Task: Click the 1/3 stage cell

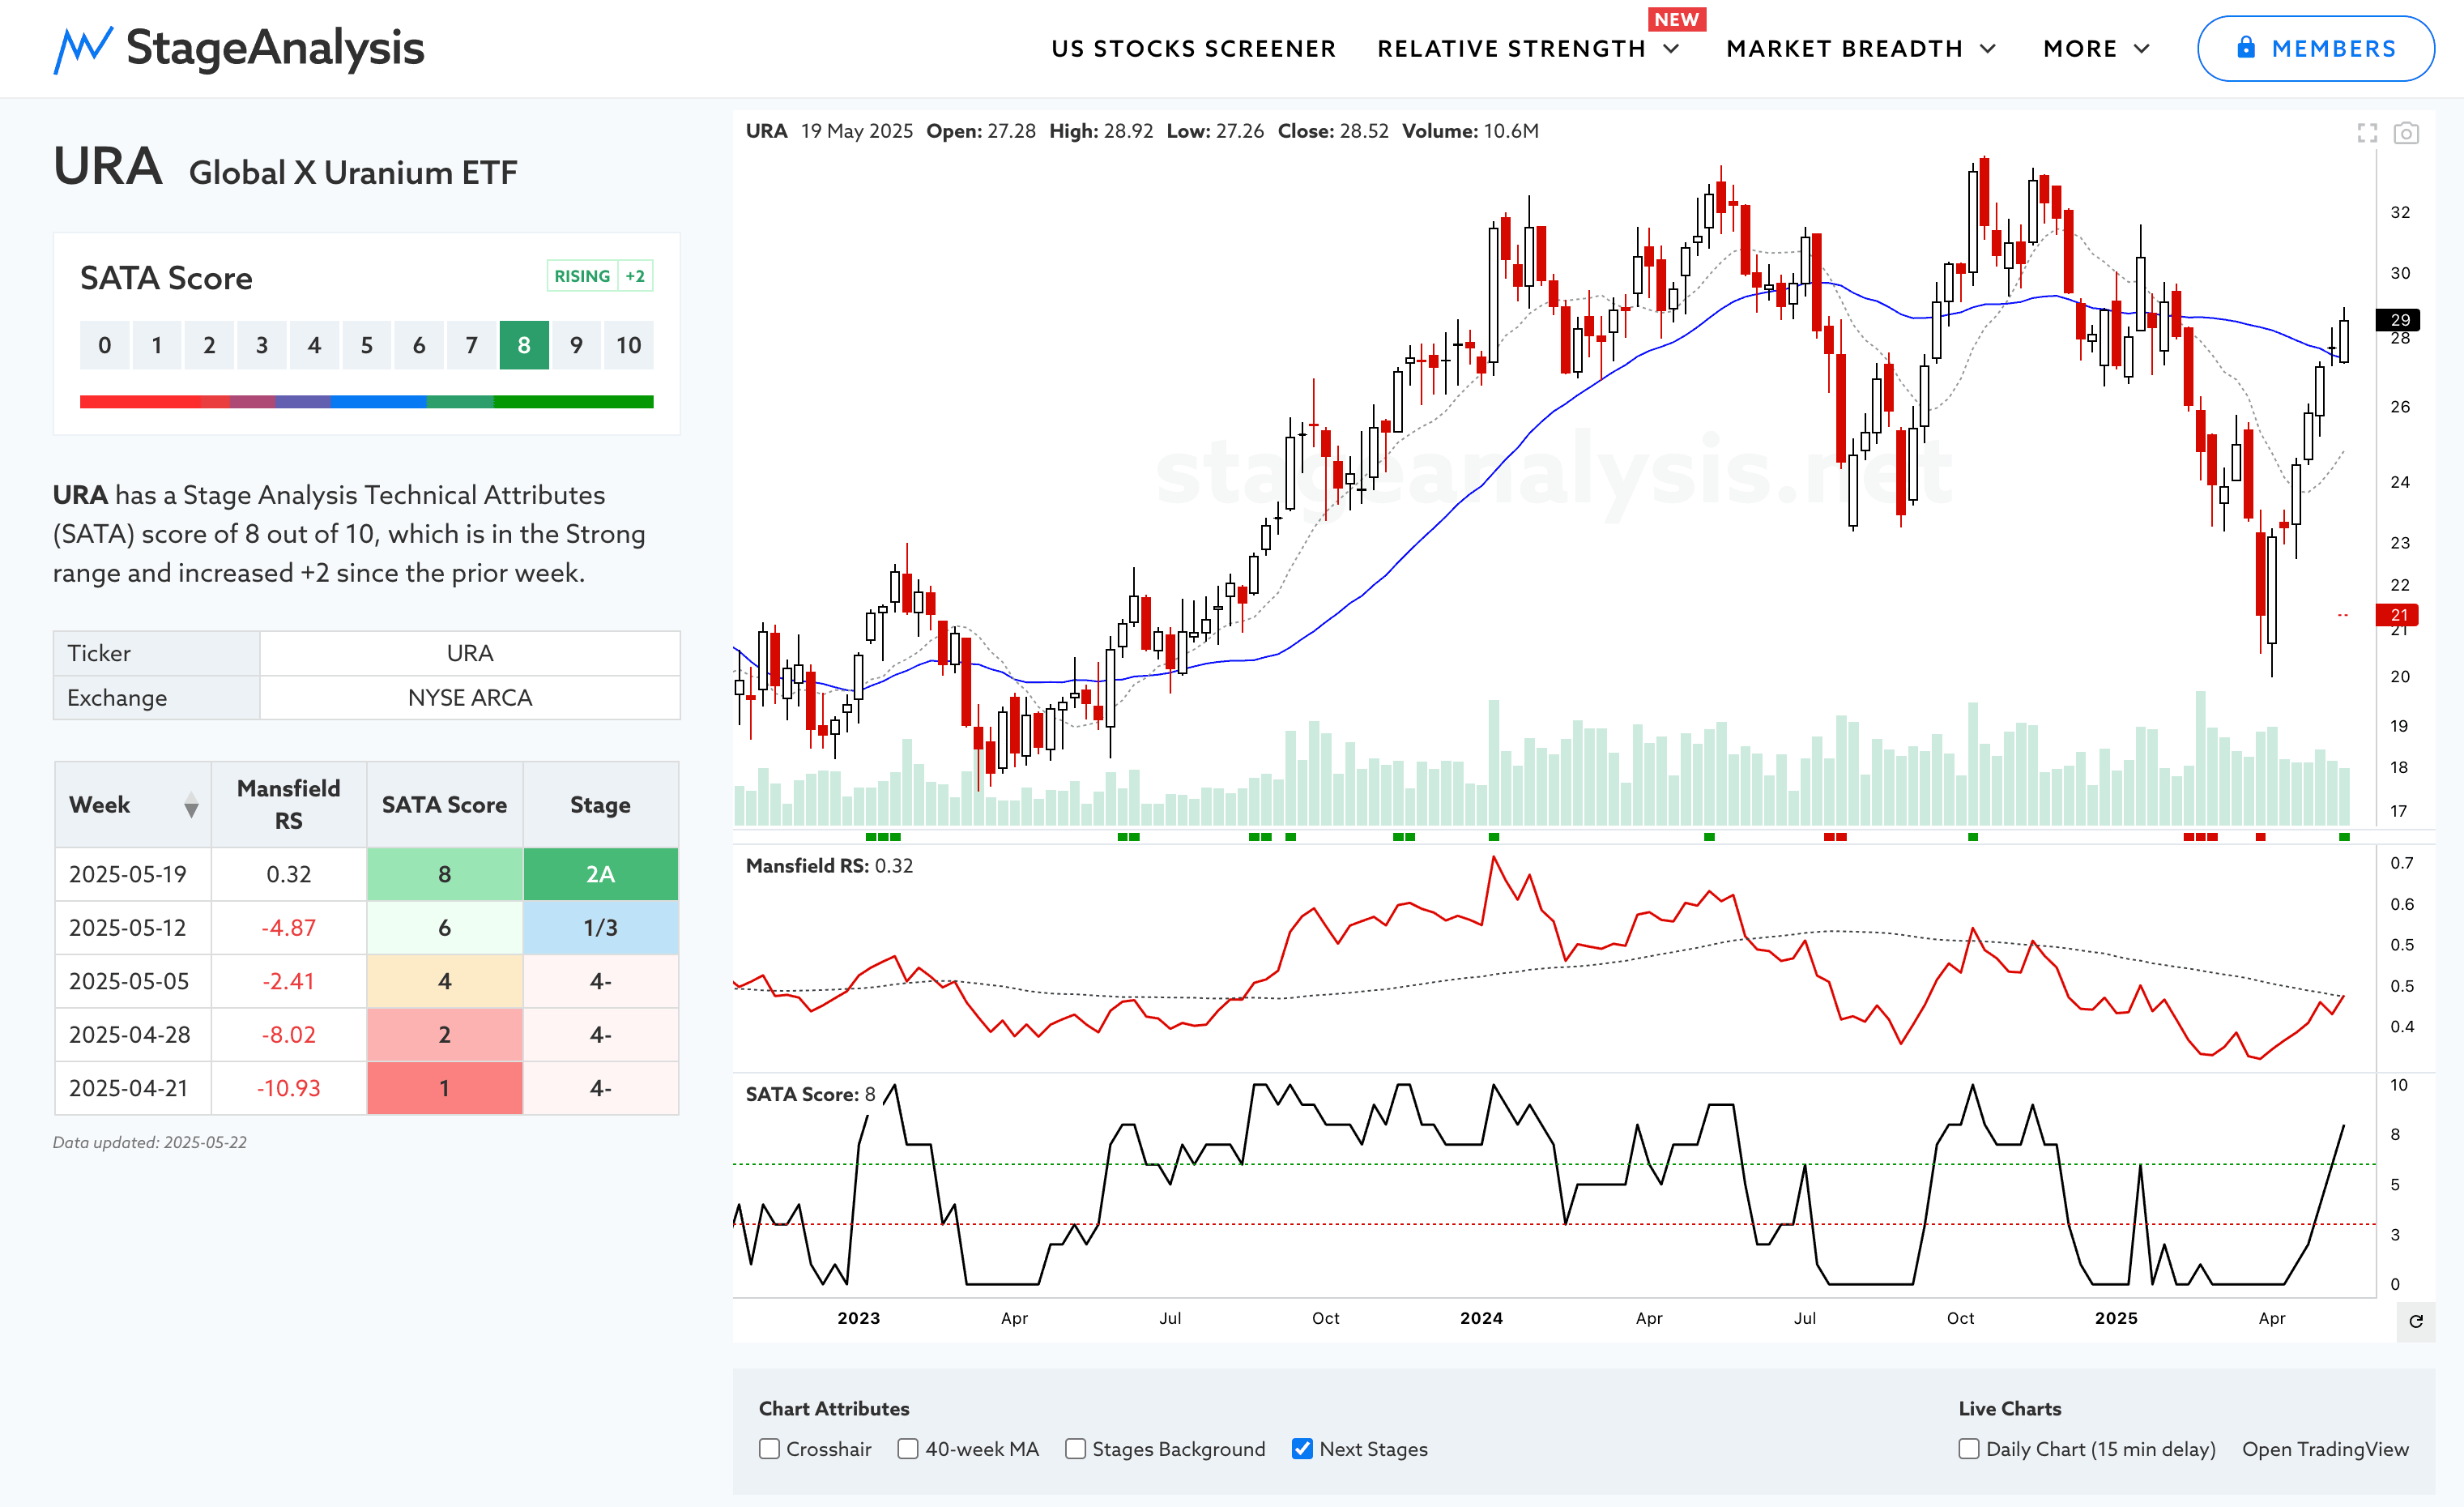Action: point(600,928)
